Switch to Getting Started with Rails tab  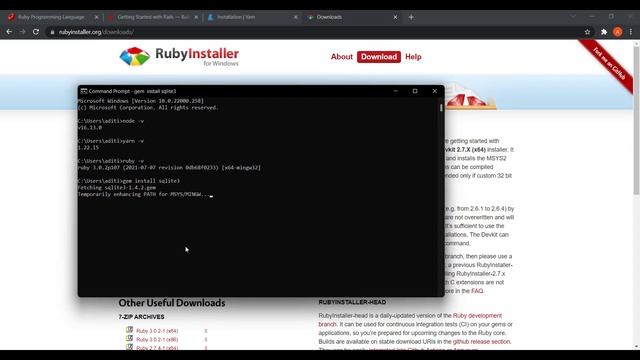153,17
